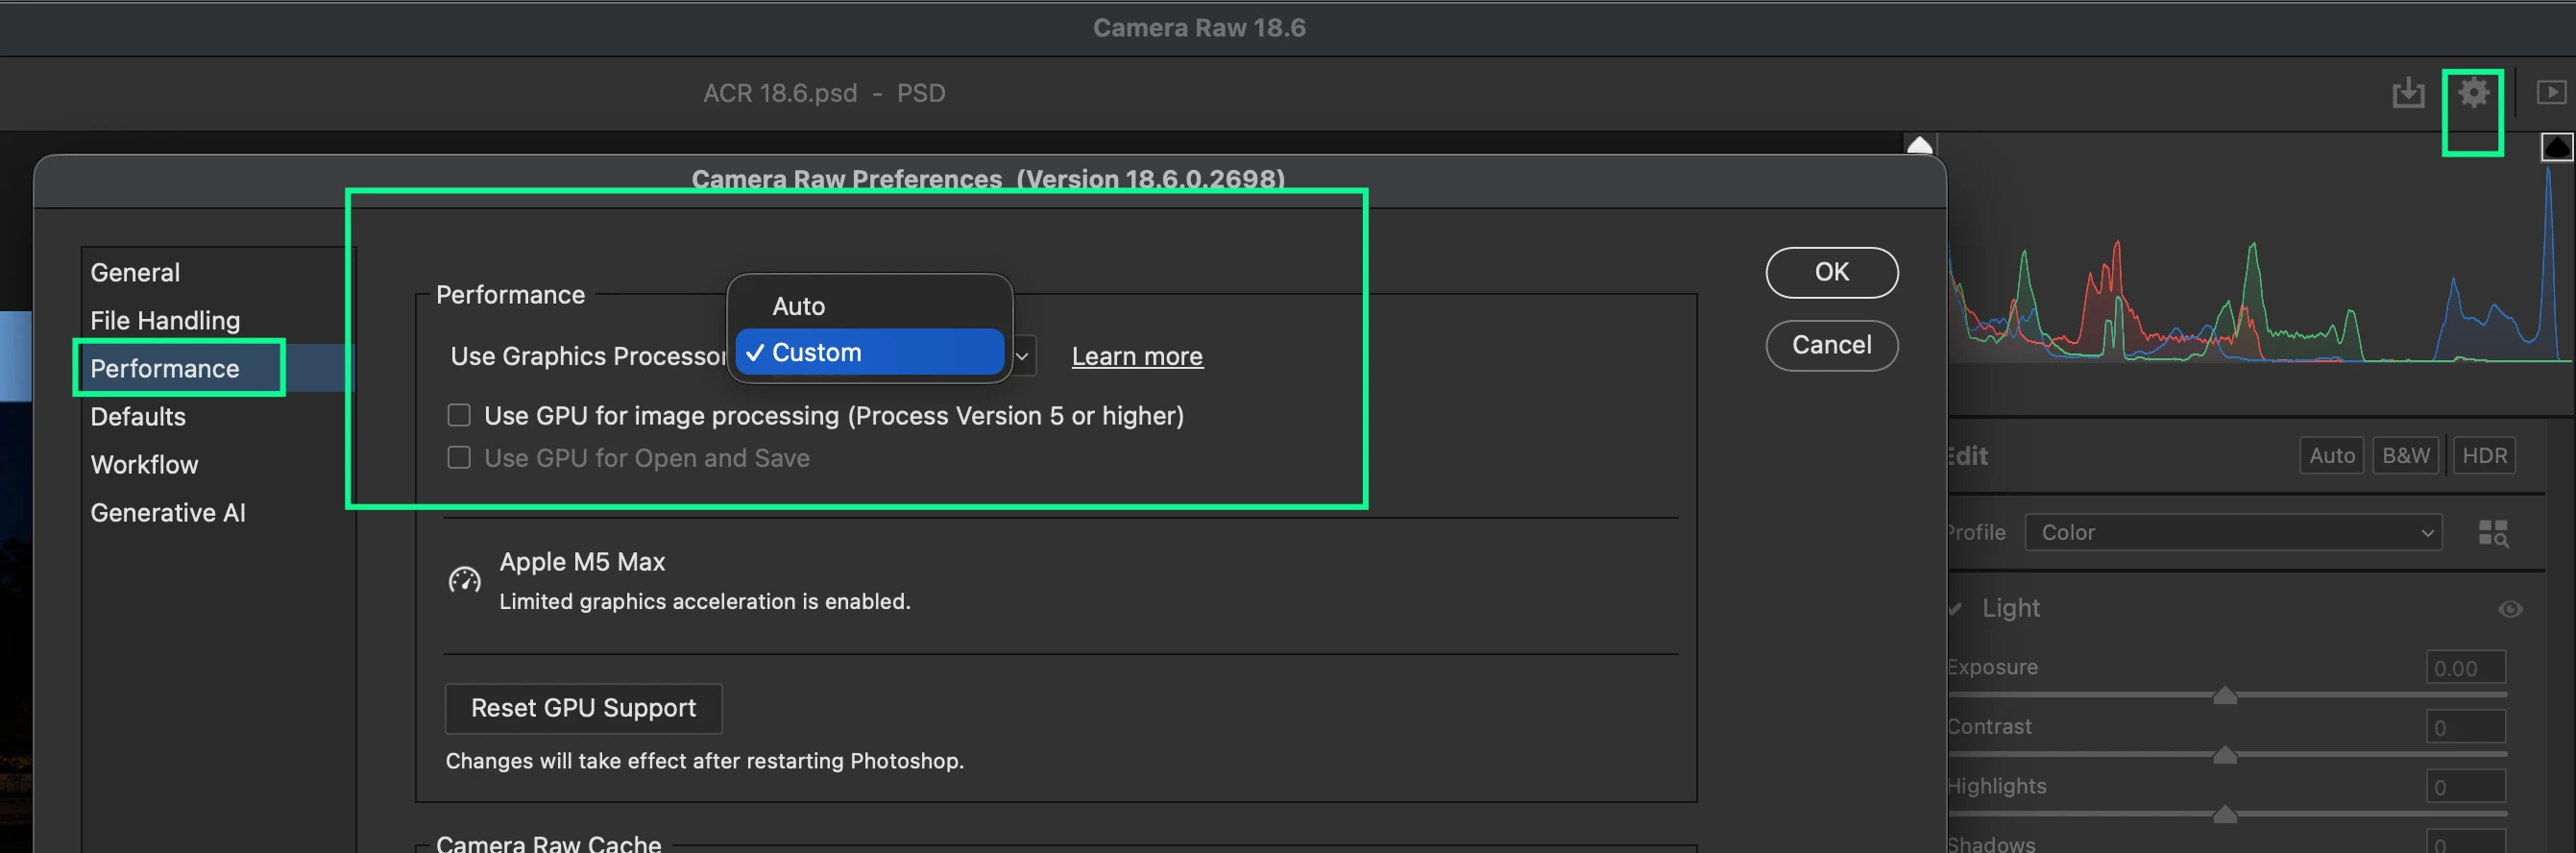Toggle highlight clipping warning in histogram
2576x853 pixels.
(2557, 147)
